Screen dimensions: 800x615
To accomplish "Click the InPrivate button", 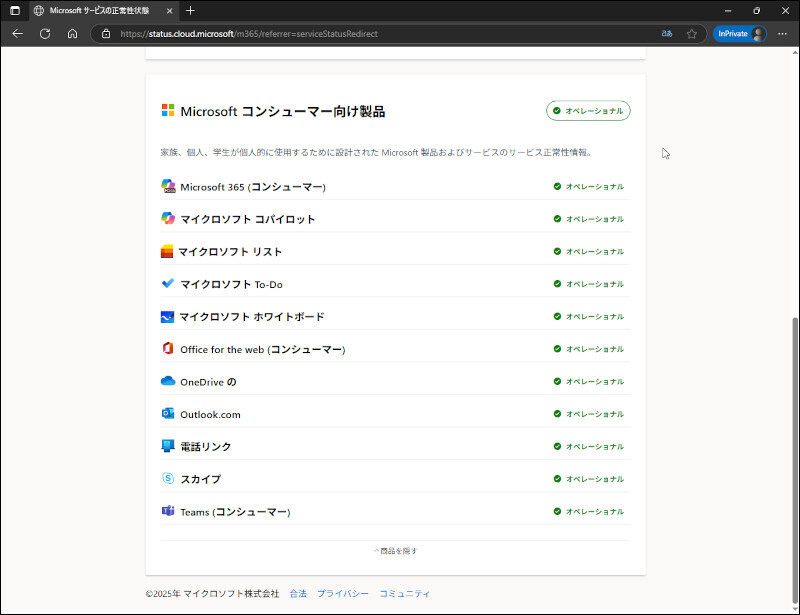I will coord(739,34).
